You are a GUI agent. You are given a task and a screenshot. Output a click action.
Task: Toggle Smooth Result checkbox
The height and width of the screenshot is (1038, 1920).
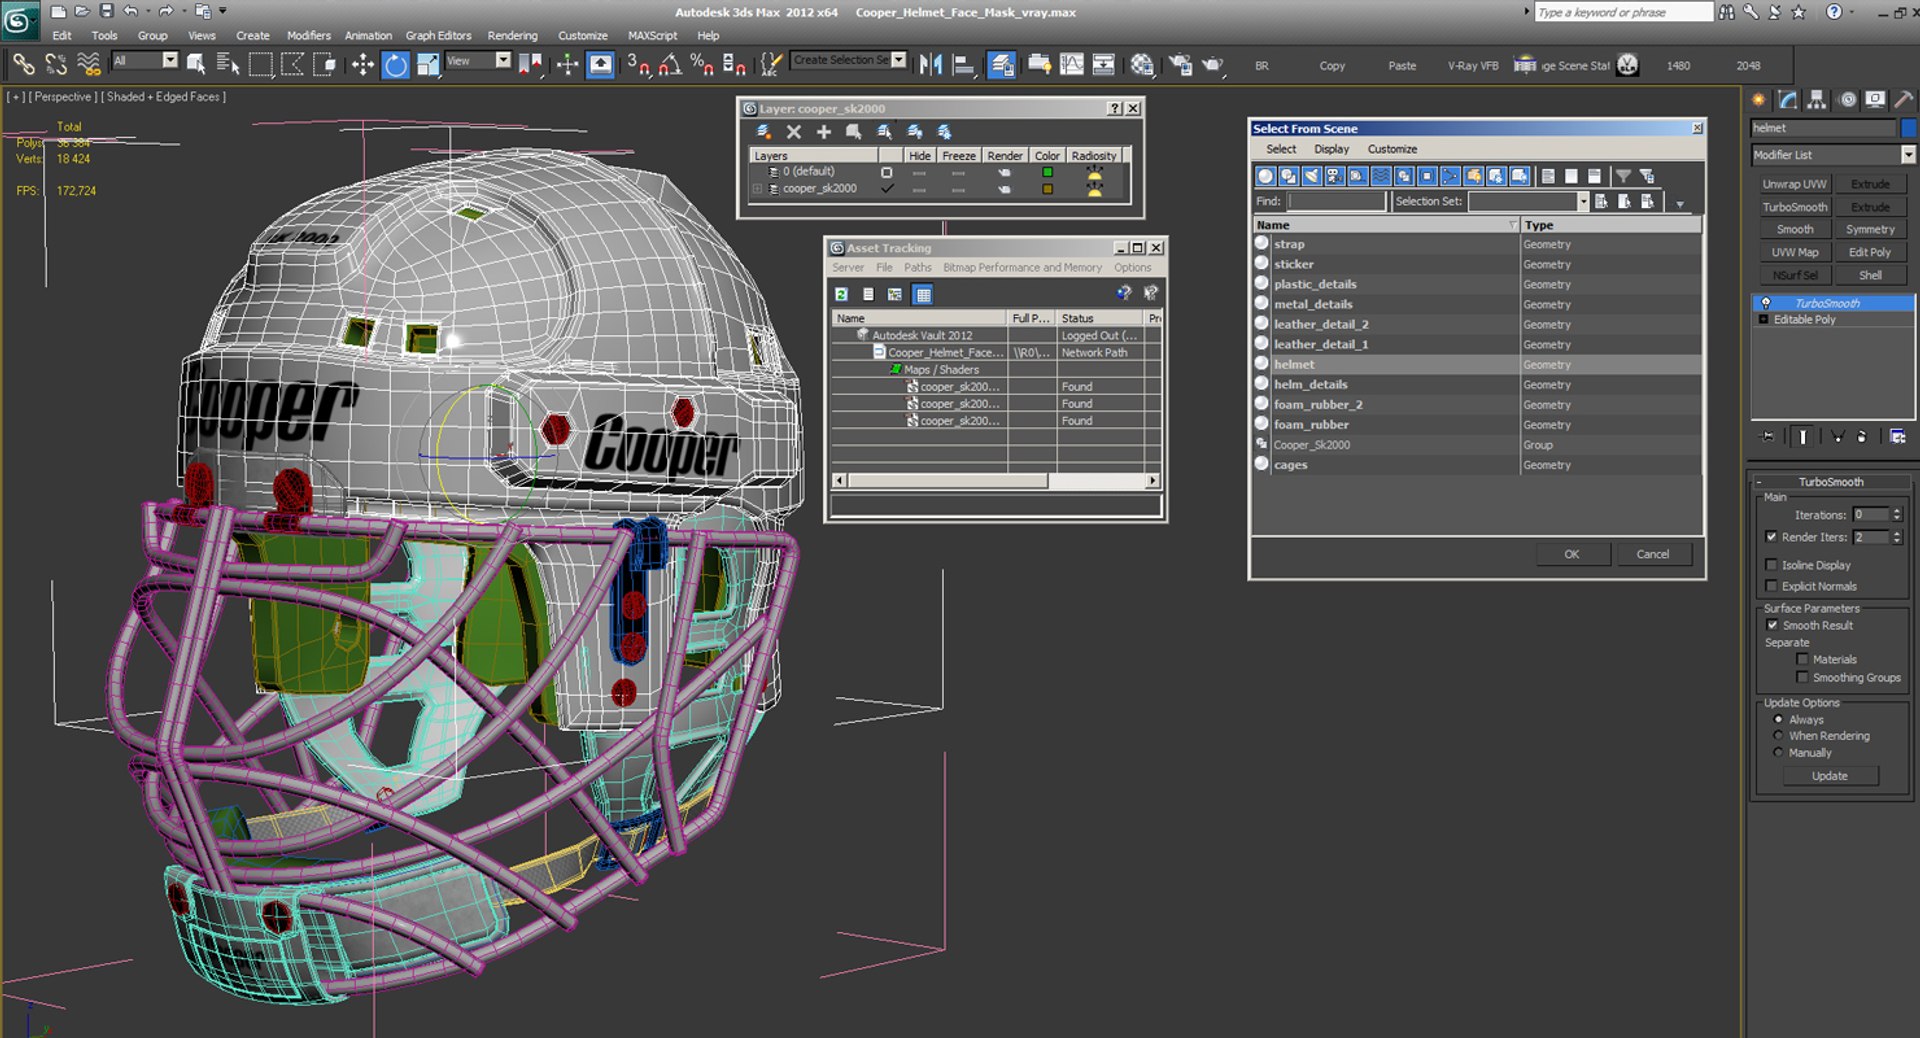point(1772,625)
